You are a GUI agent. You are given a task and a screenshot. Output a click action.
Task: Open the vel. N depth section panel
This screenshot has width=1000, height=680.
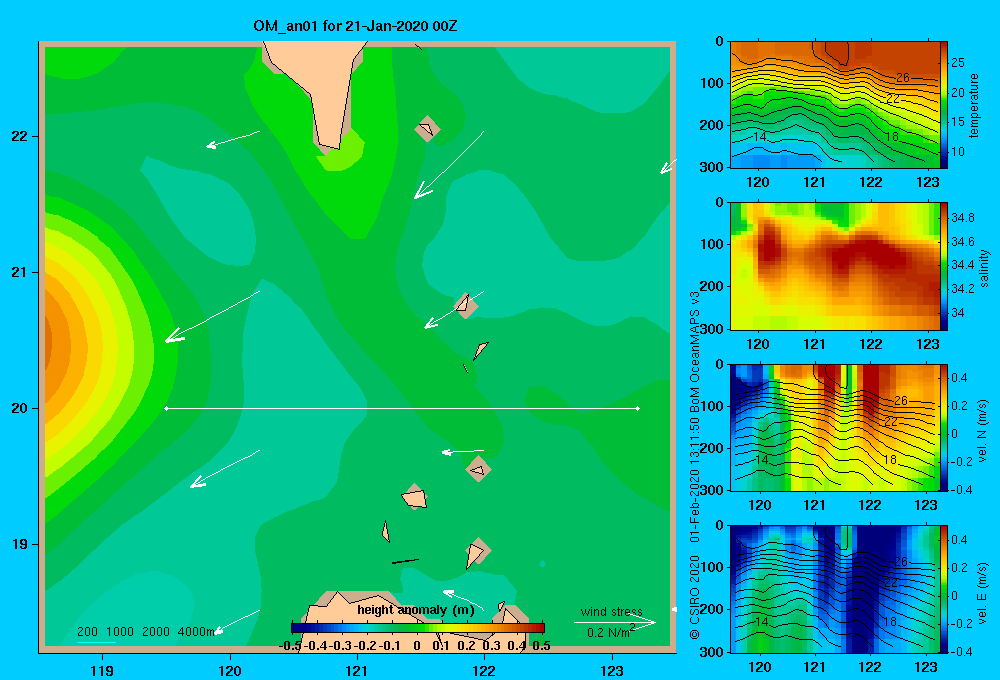[835, 427]
